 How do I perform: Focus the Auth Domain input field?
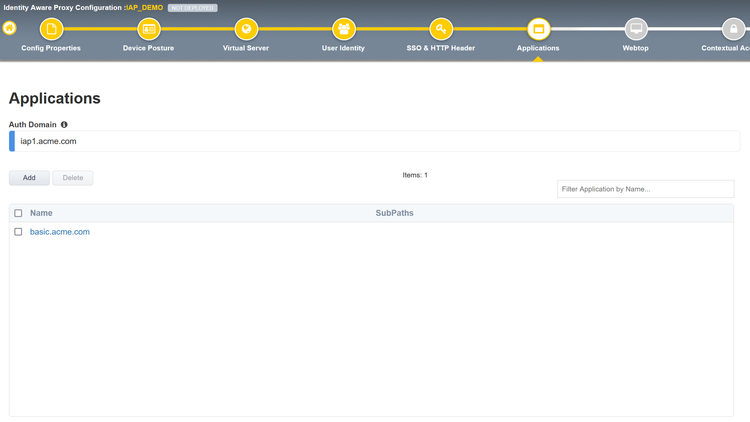pyautogui.click(x=375, y=141)
